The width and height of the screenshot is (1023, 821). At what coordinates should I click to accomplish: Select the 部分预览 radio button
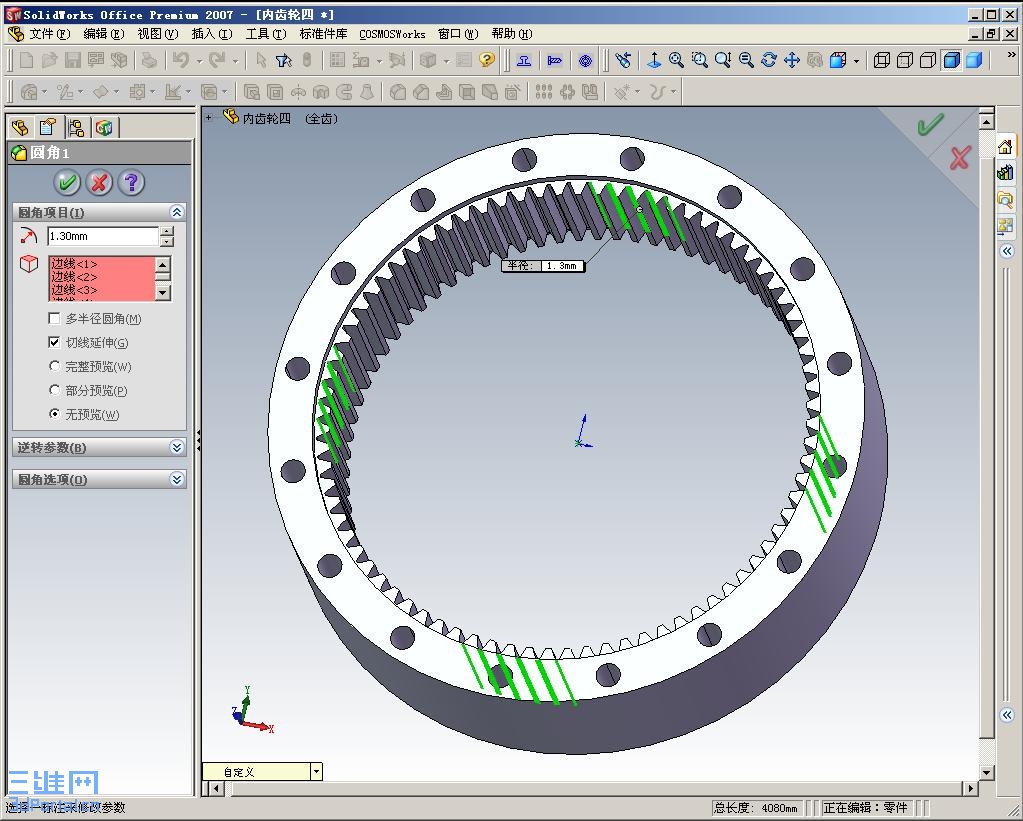tap(55, 390)
